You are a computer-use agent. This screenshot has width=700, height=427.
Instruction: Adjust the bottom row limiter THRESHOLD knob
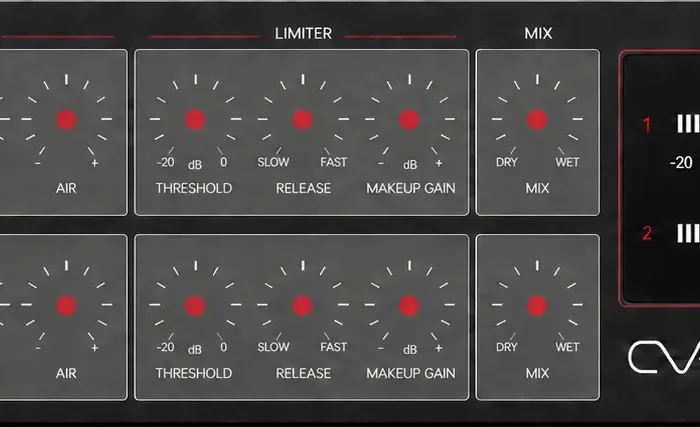tap(195, 306)
